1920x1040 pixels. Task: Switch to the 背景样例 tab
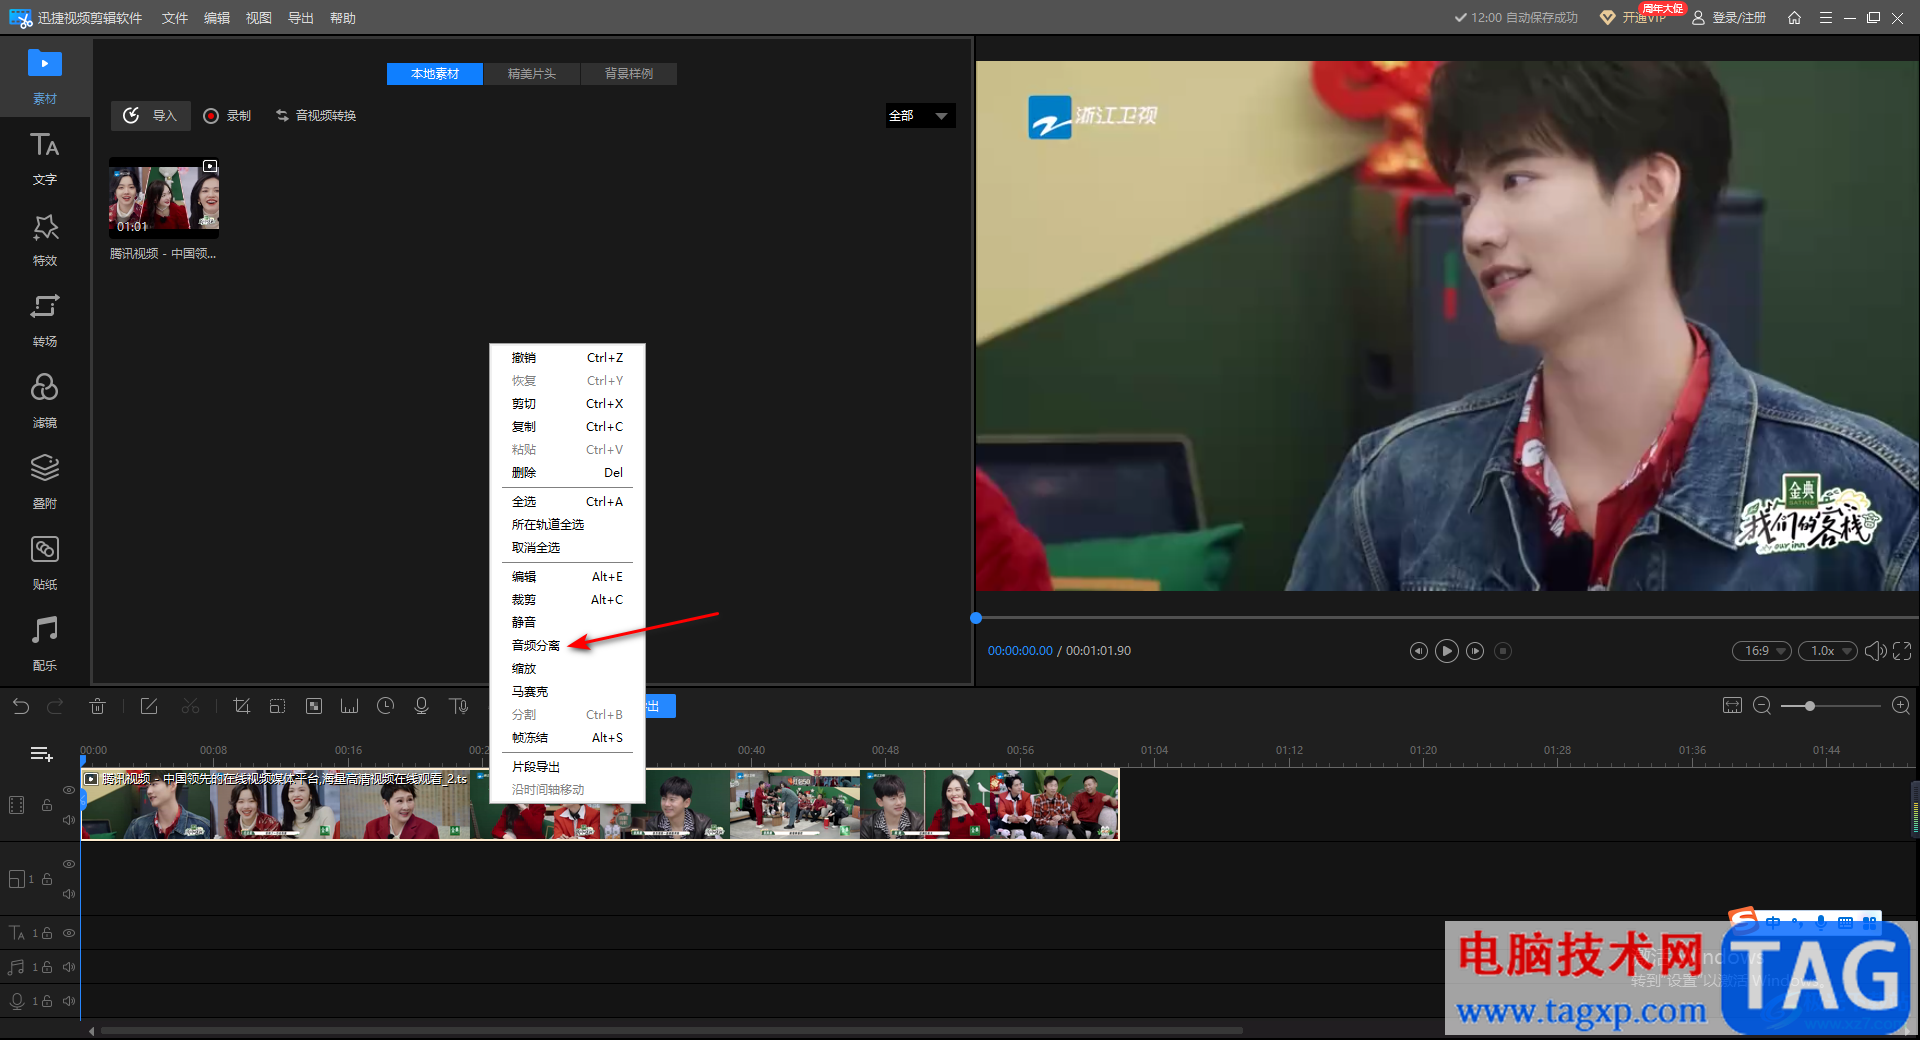click(629, 74)
